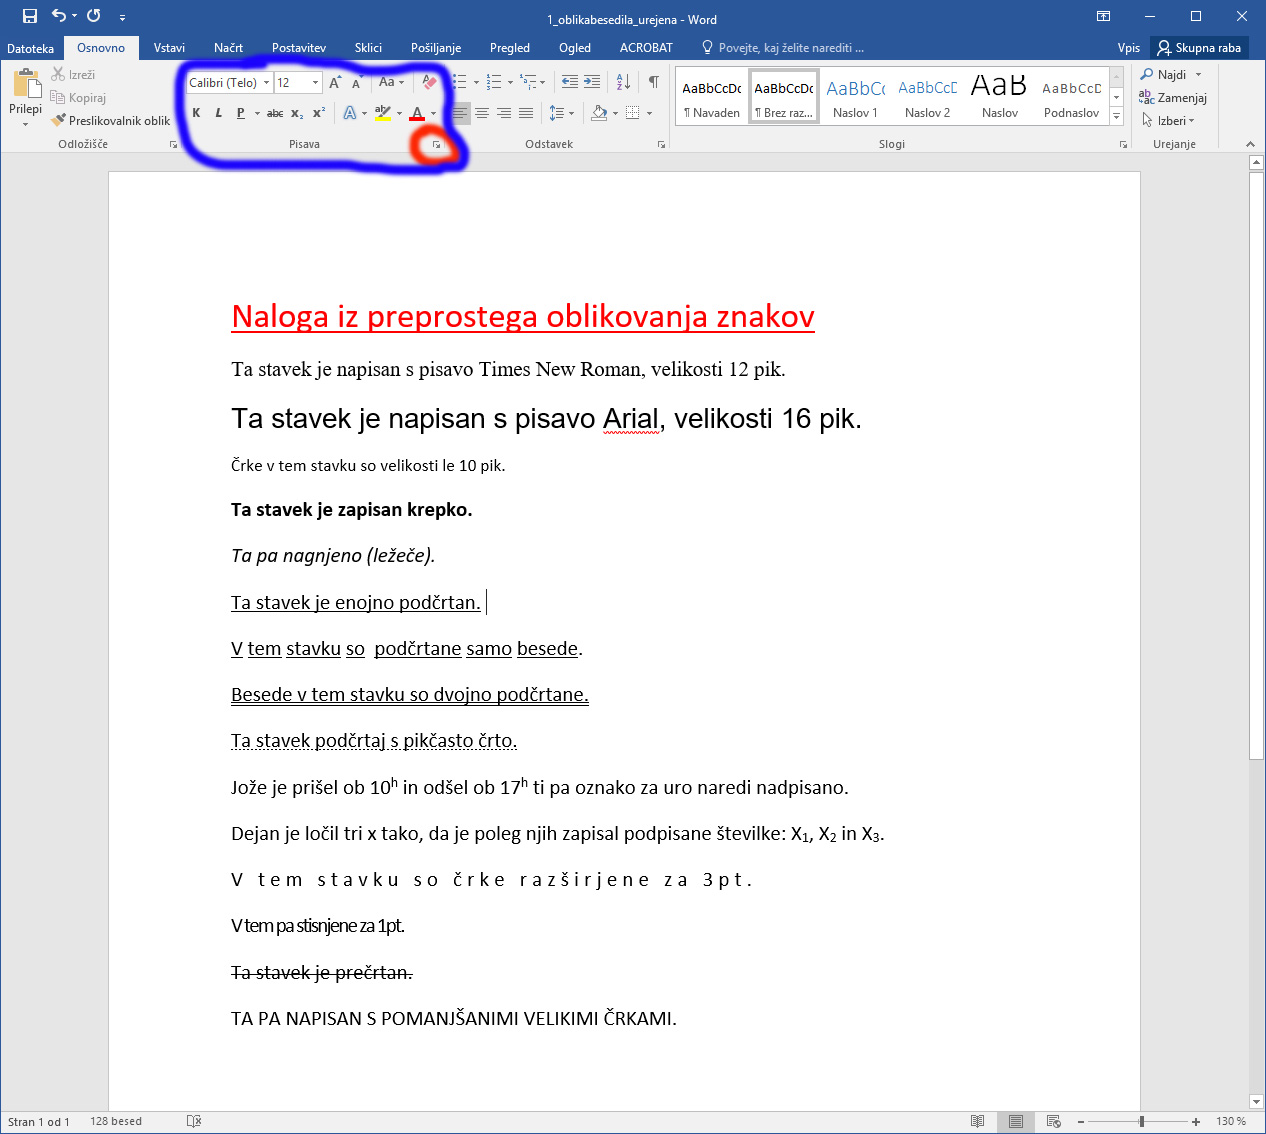
Task: Click Vpis sign-in link
Action: pyautogui.click(x=1129, y=48)
